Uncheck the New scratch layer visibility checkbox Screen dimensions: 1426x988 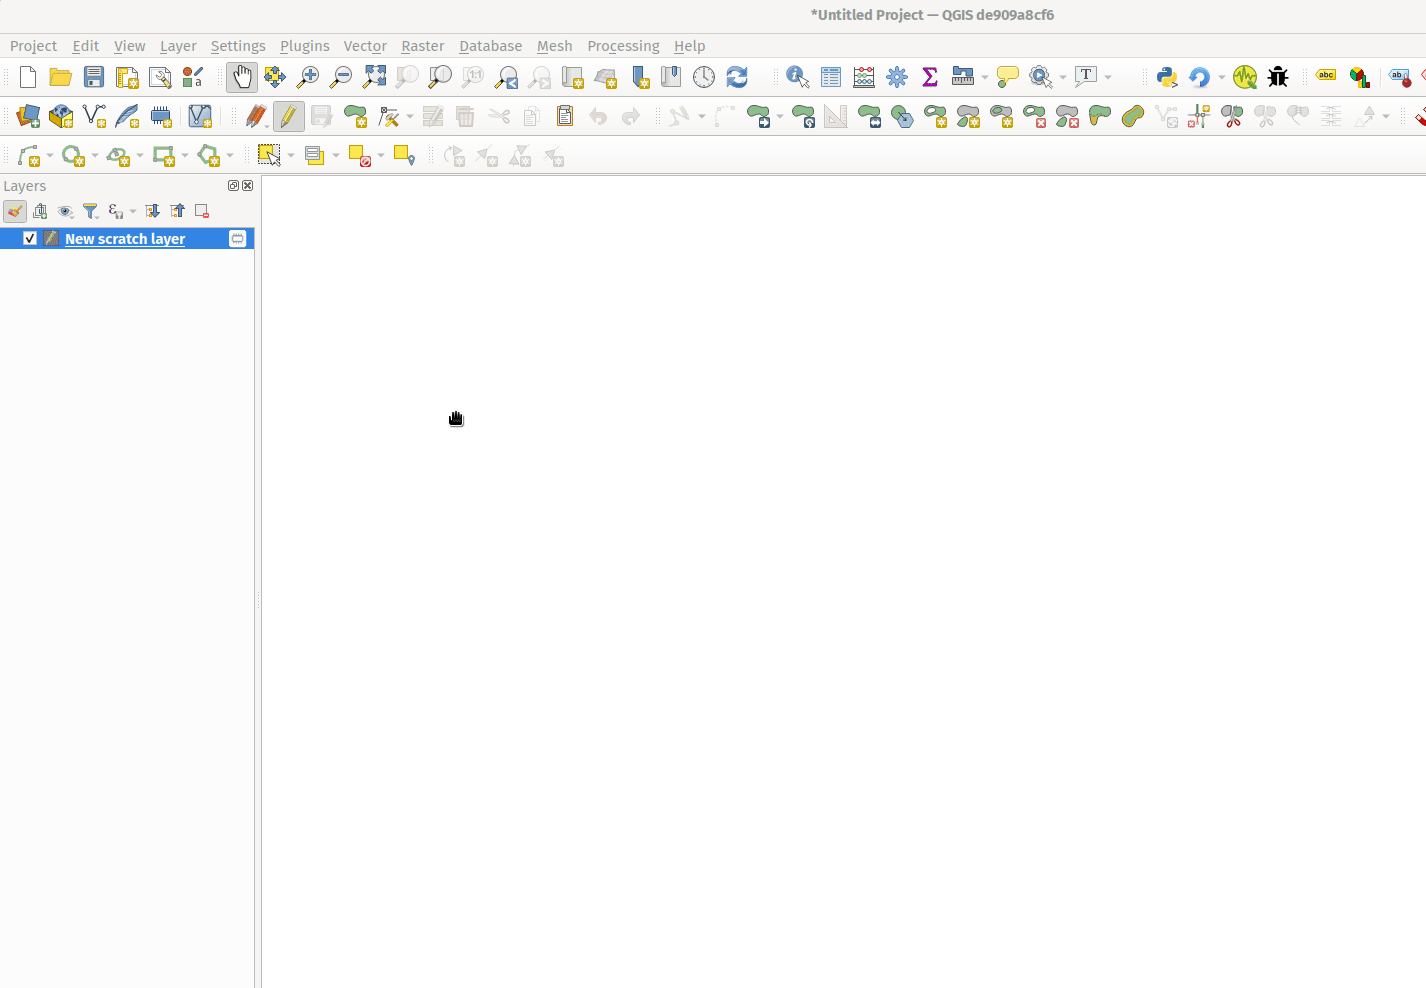pos(30,239)
